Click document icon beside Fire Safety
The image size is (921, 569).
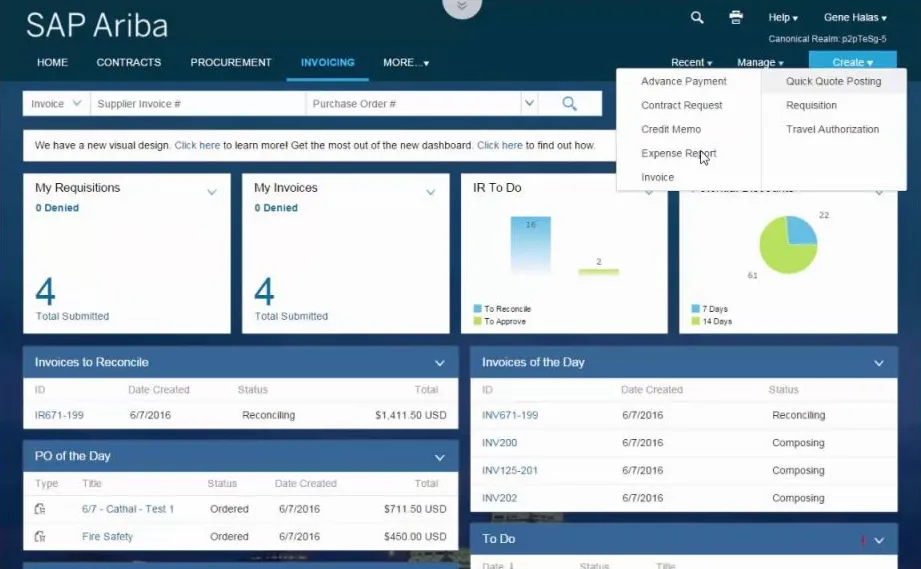click(x=40, y=537)
